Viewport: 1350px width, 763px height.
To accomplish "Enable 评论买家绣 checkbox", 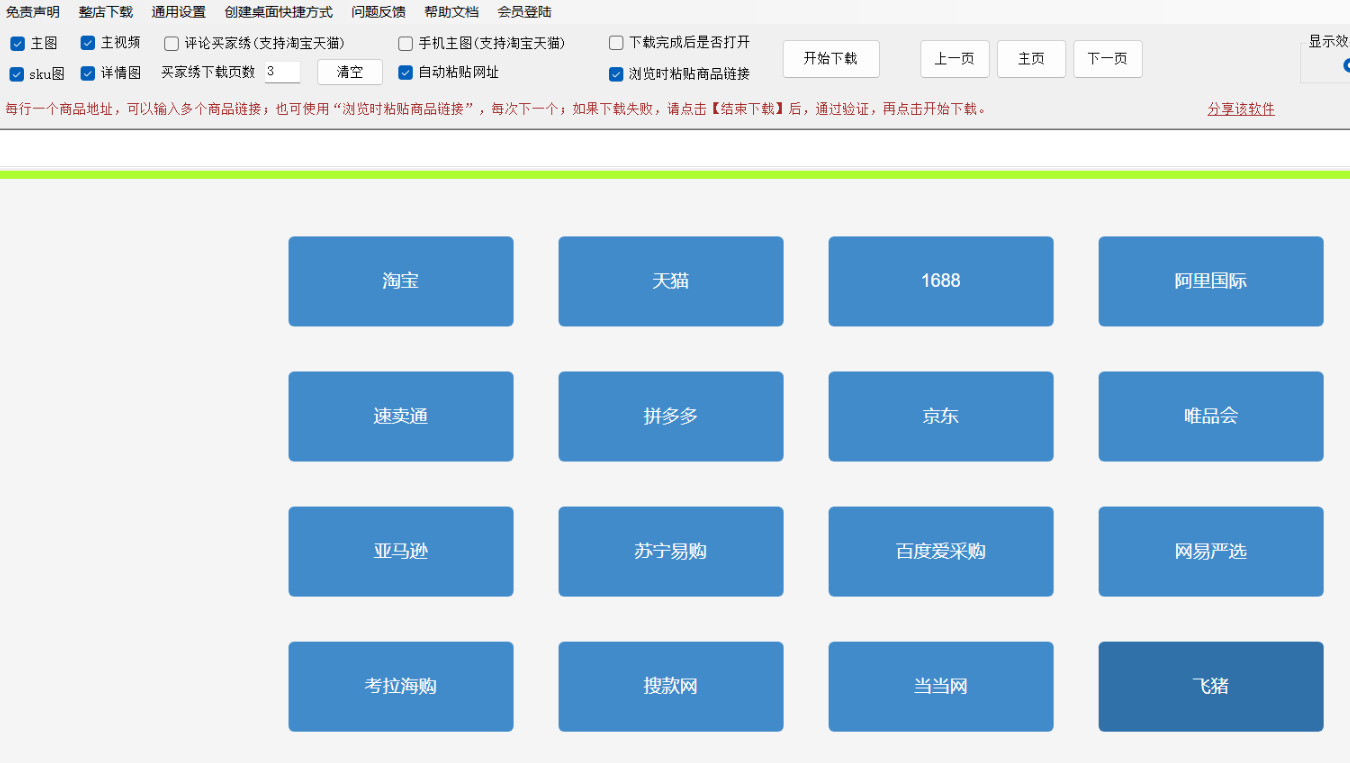I will click(172, 44).
